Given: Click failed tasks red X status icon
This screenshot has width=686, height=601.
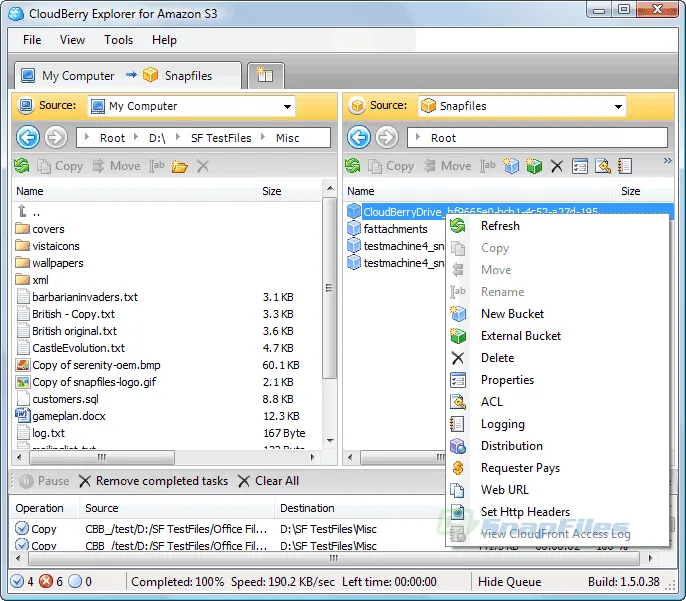Looking at the screenshot, I should pyautogui.click(x=46, y=581).
